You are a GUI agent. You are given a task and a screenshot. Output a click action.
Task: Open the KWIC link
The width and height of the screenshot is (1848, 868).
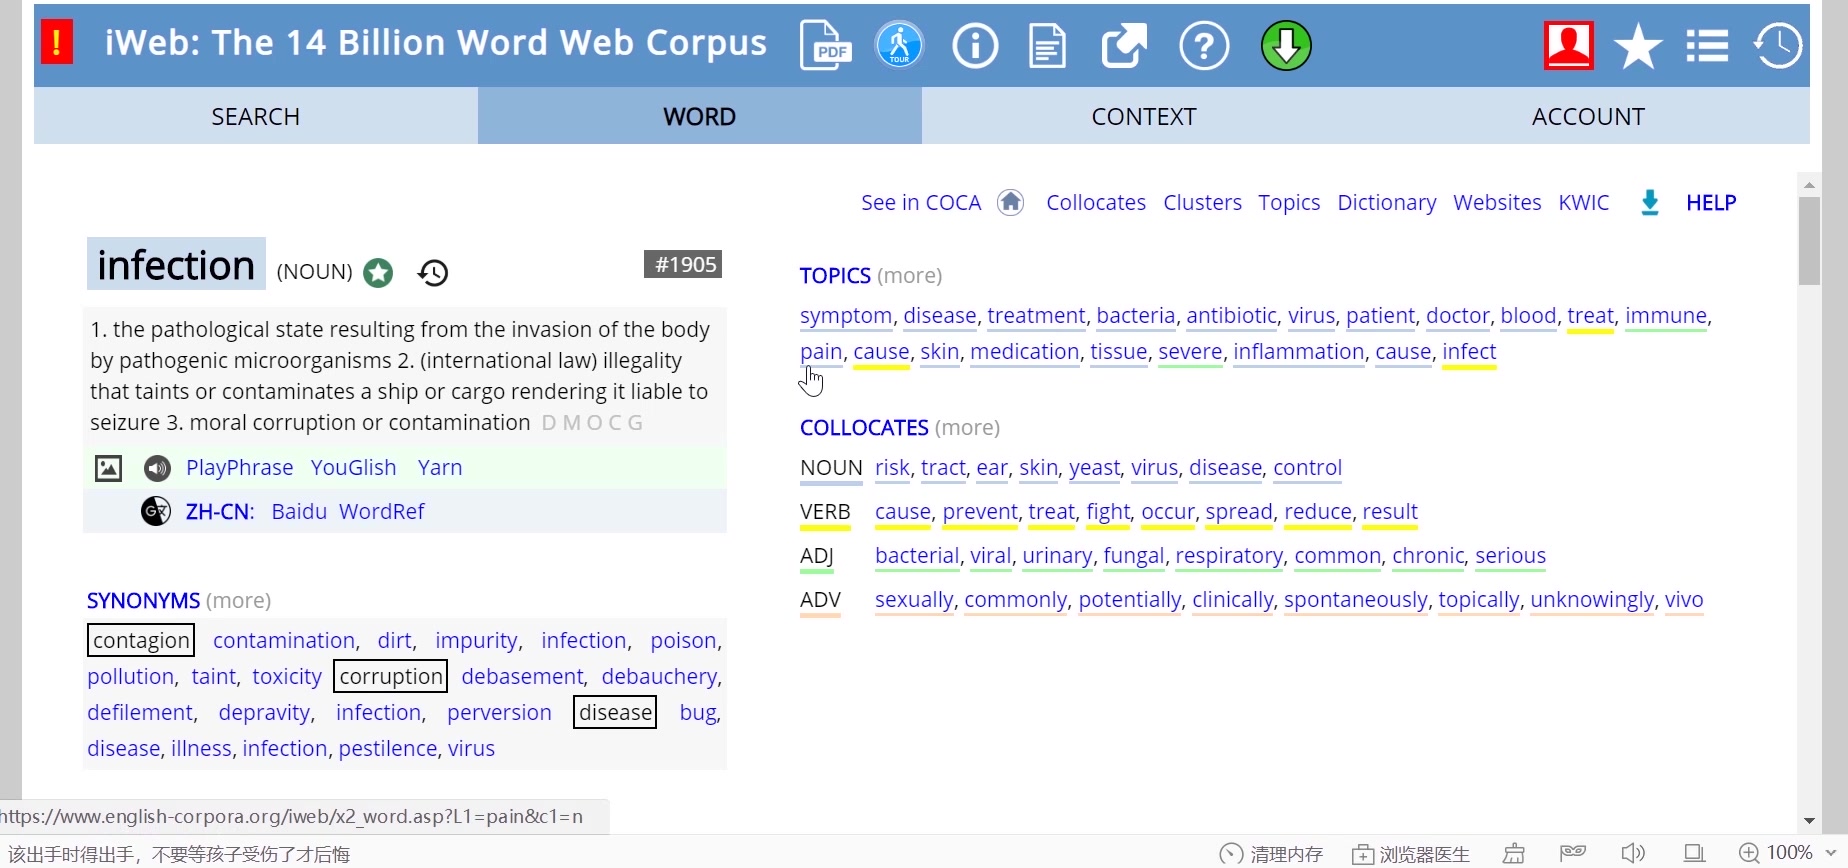point(1584,203)
